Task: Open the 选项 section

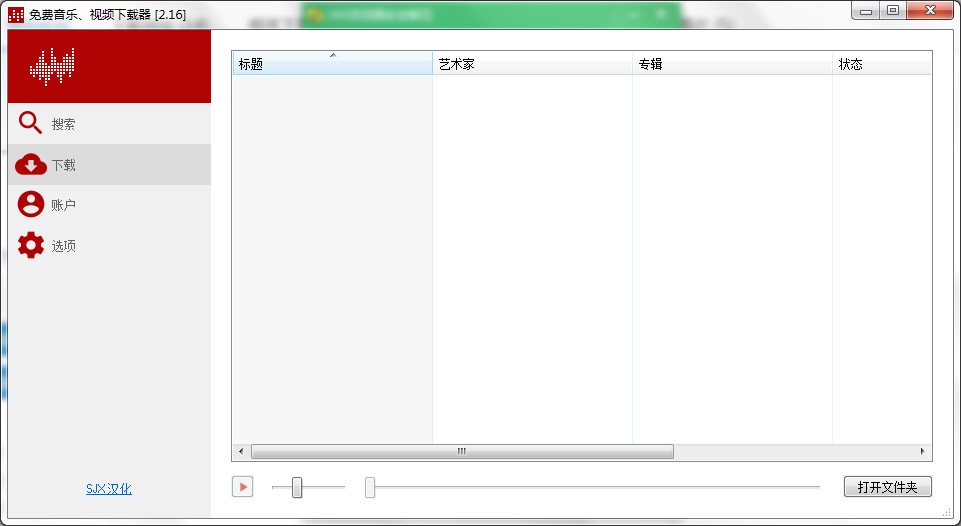Action: pos(109,245)
